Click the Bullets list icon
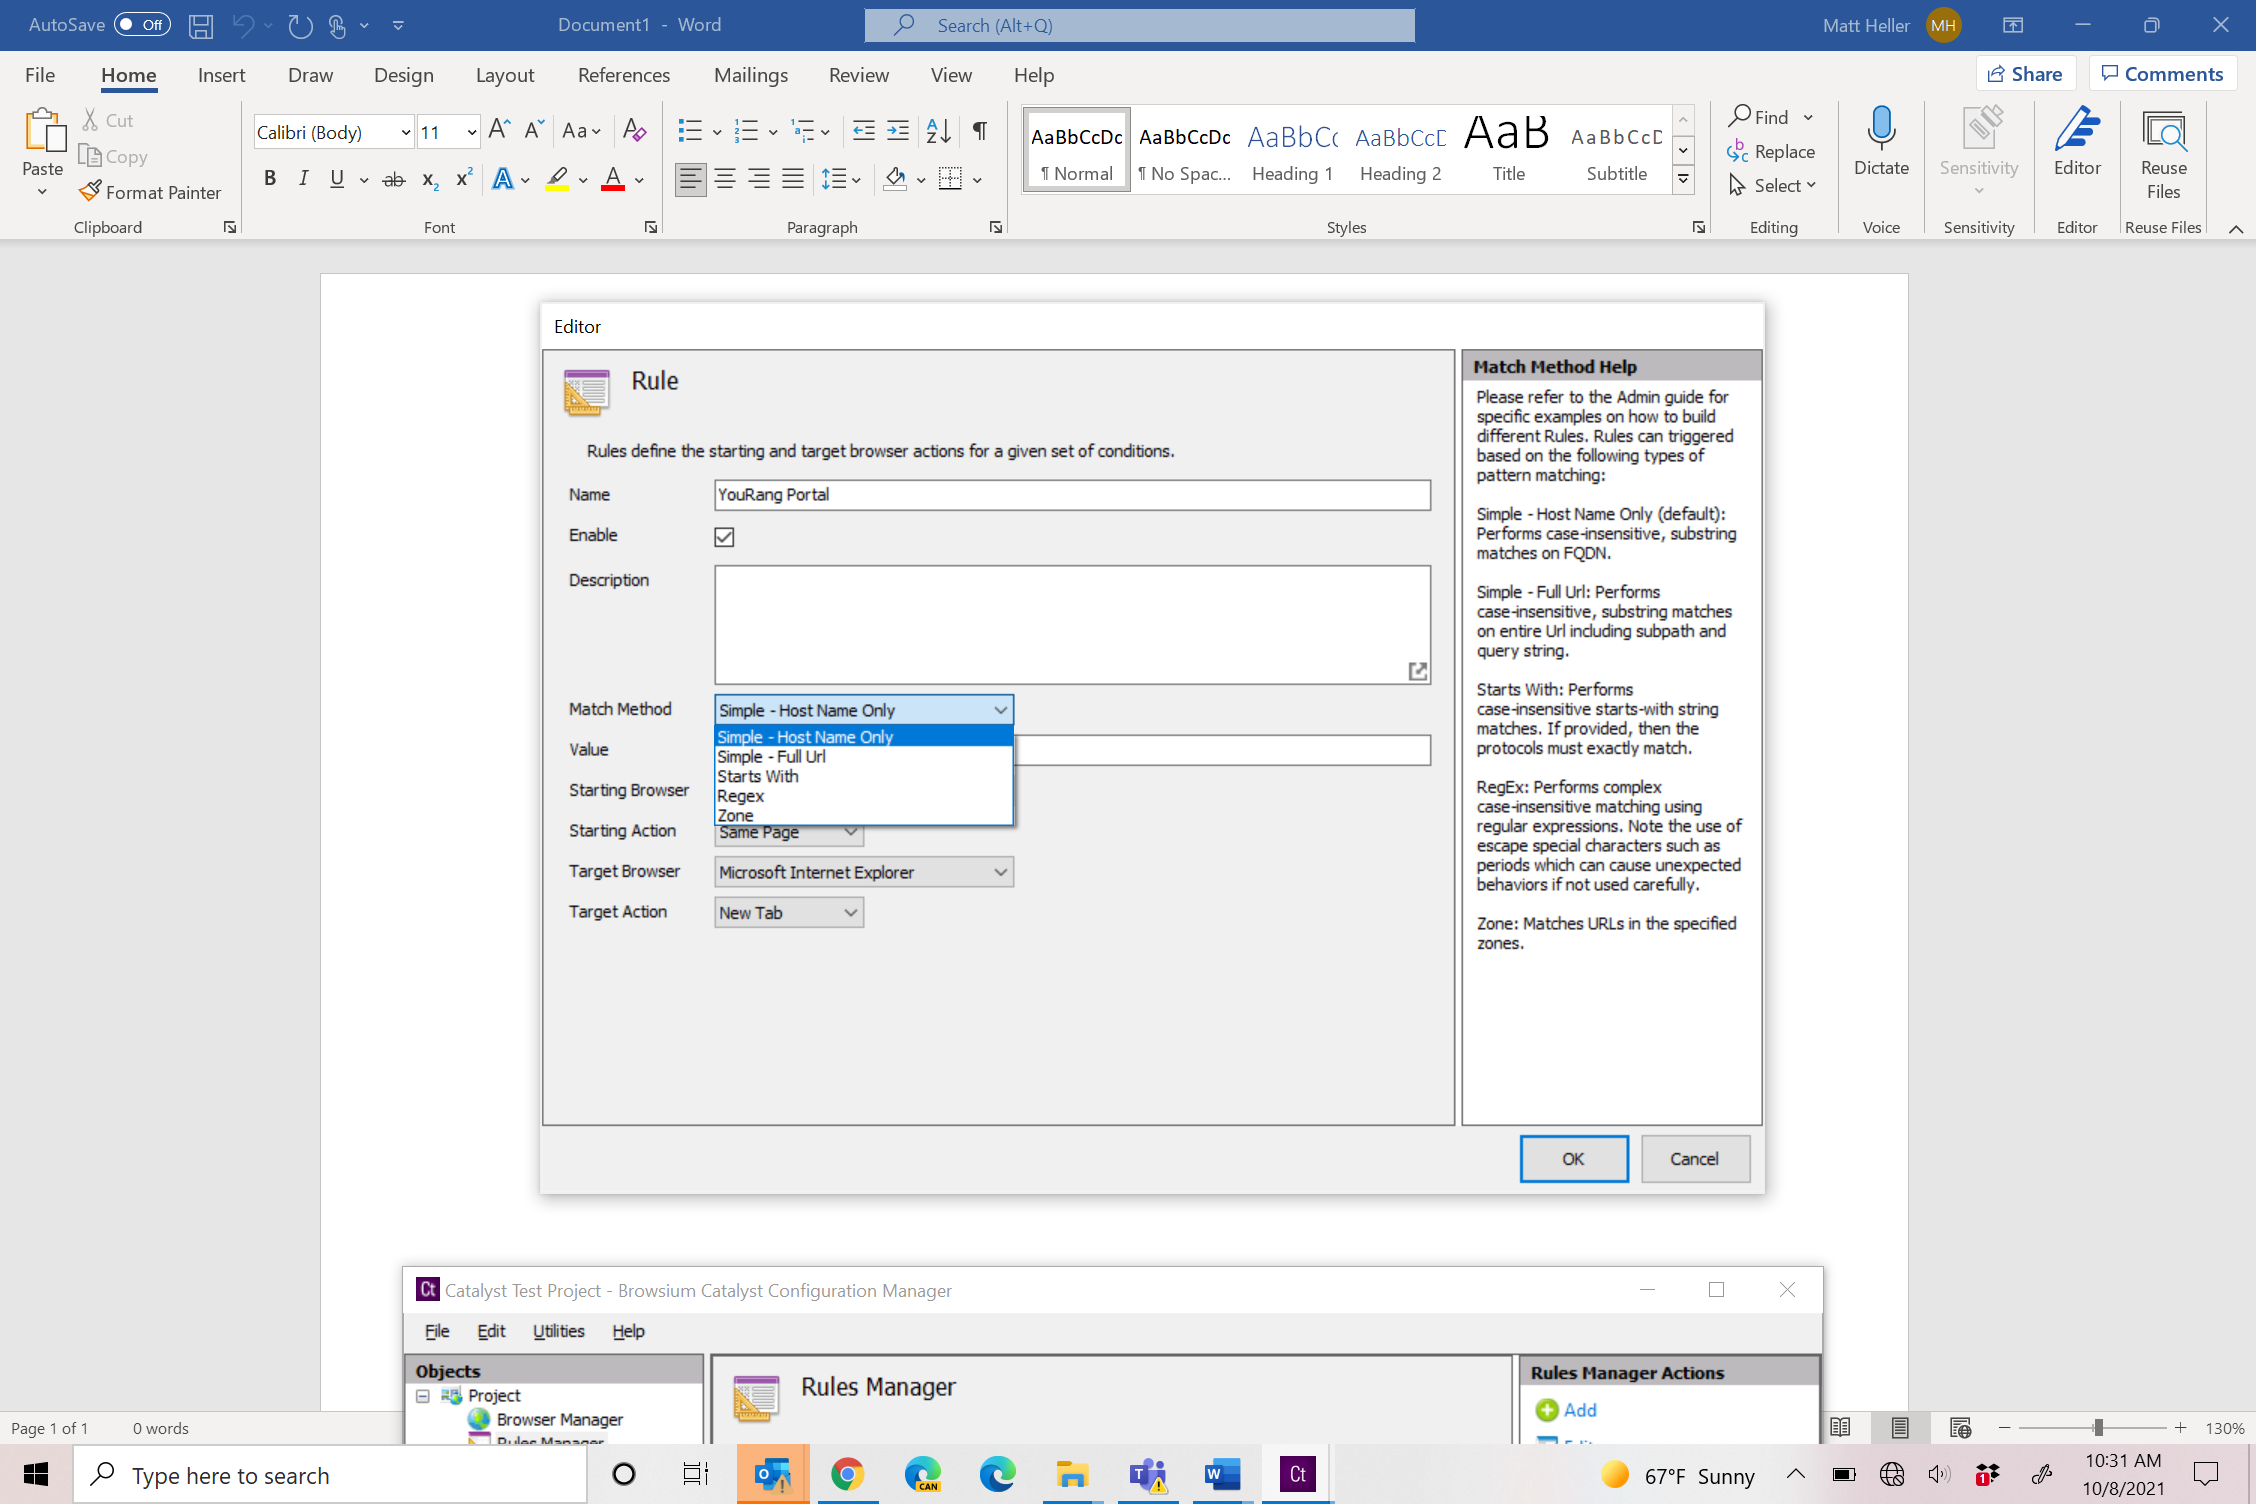Viewport: 2256px width, 1504px height. tap(690, 131)
